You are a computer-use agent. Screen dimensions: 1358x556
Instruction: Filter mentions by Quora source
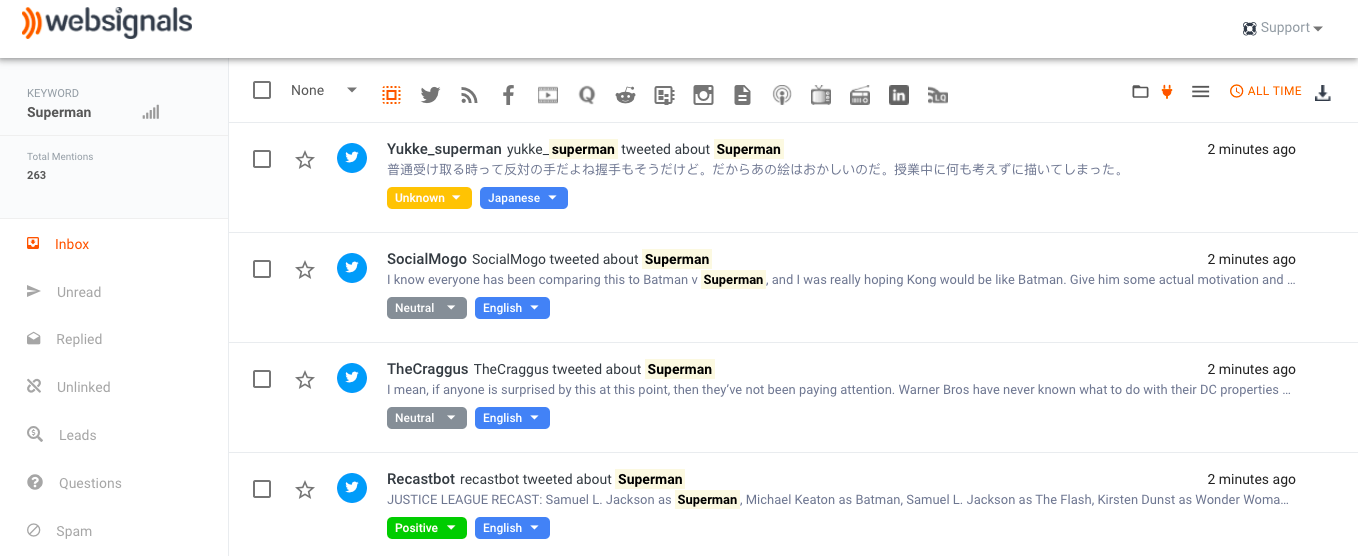click(587, 95)
